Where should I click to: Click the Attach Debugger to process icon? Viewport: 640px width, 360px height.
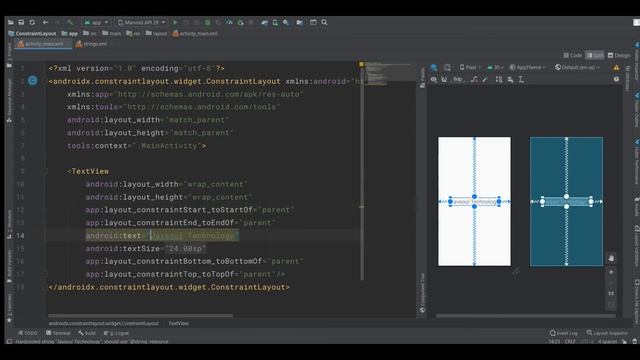click(240, 22)
